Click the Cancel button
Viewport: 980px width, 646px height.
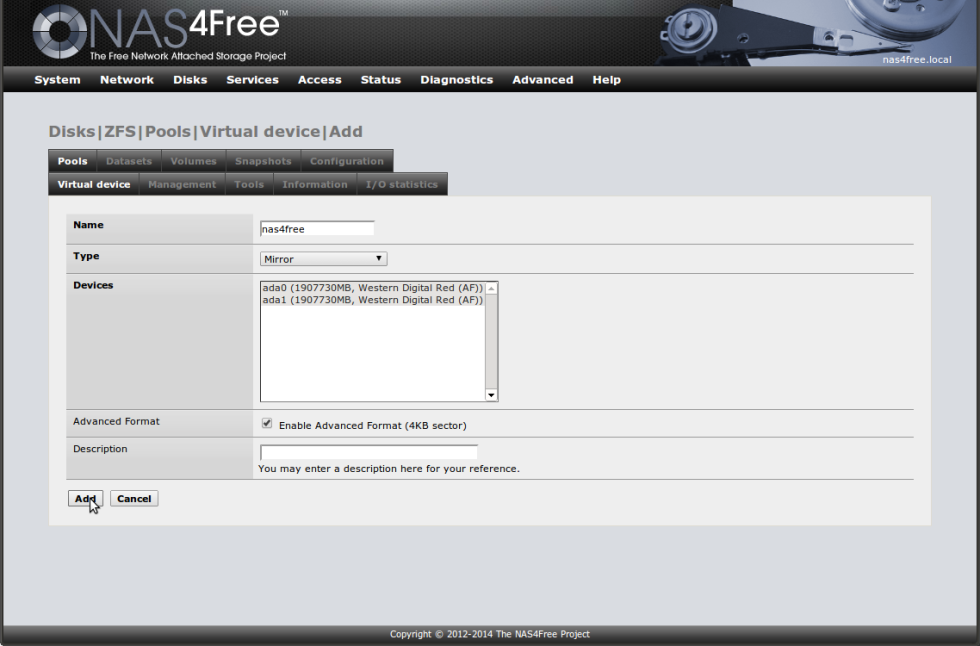pyautogui.click(x=134, y=498)
